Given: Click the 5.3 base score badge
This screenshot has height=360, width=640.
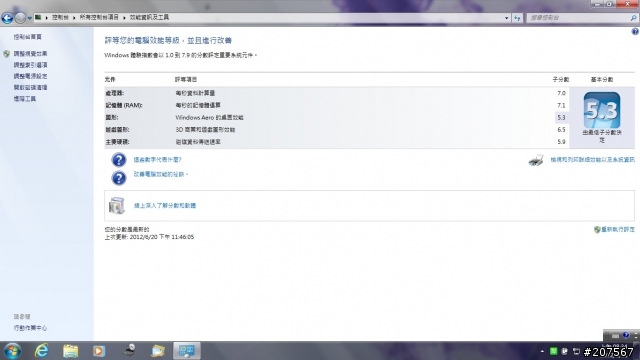Looking at the screenshot, I should [602, 110].
